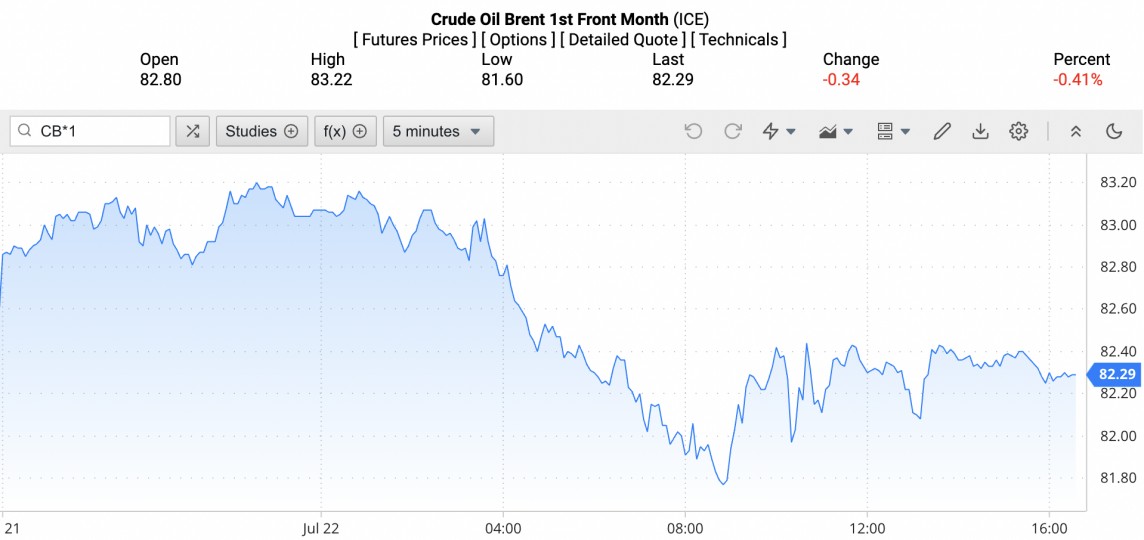
Task: Add an f(x) expression
Action: pyautogui.click(x=344, y=131)
